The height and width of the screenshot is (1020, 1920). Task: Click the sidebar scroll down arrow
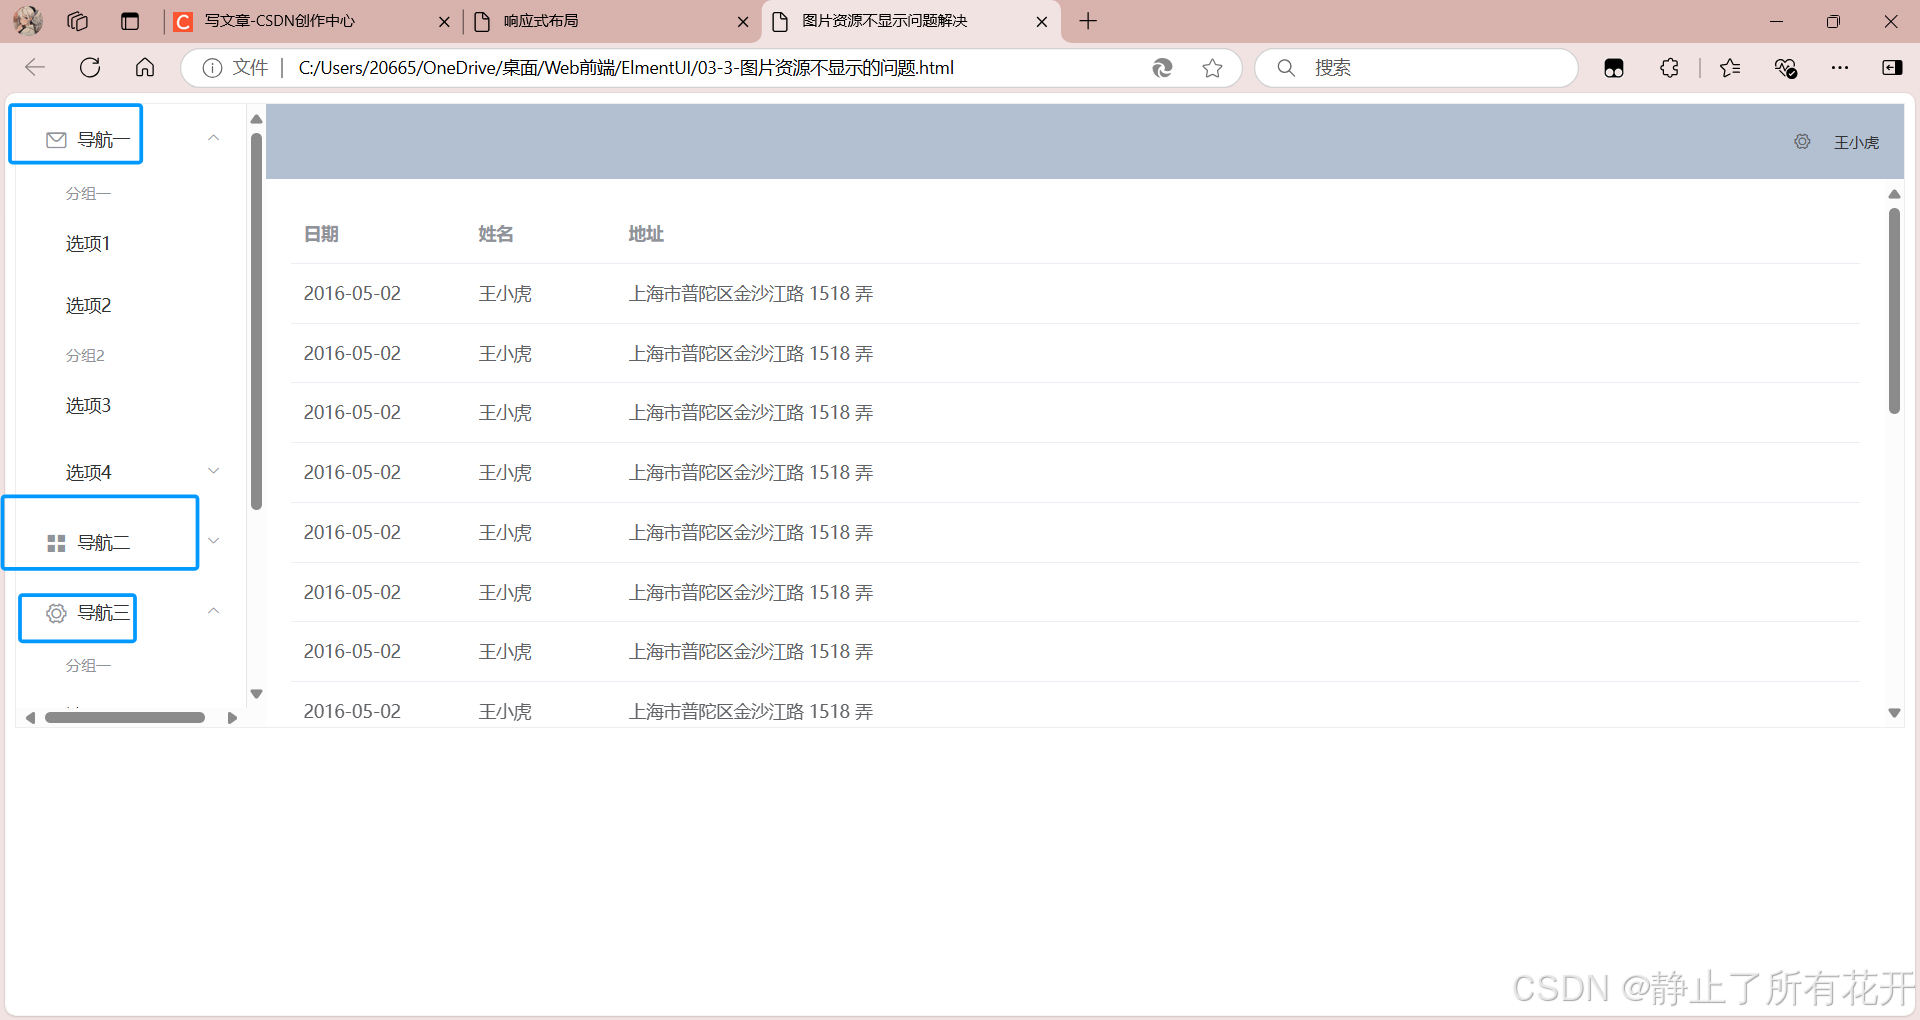click(x=256, y=694)
